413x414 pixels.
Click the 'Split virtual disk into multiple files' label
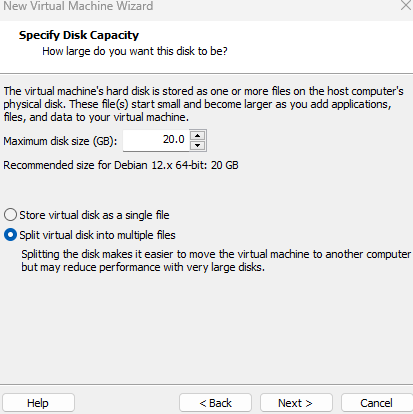tap(97, 235)
